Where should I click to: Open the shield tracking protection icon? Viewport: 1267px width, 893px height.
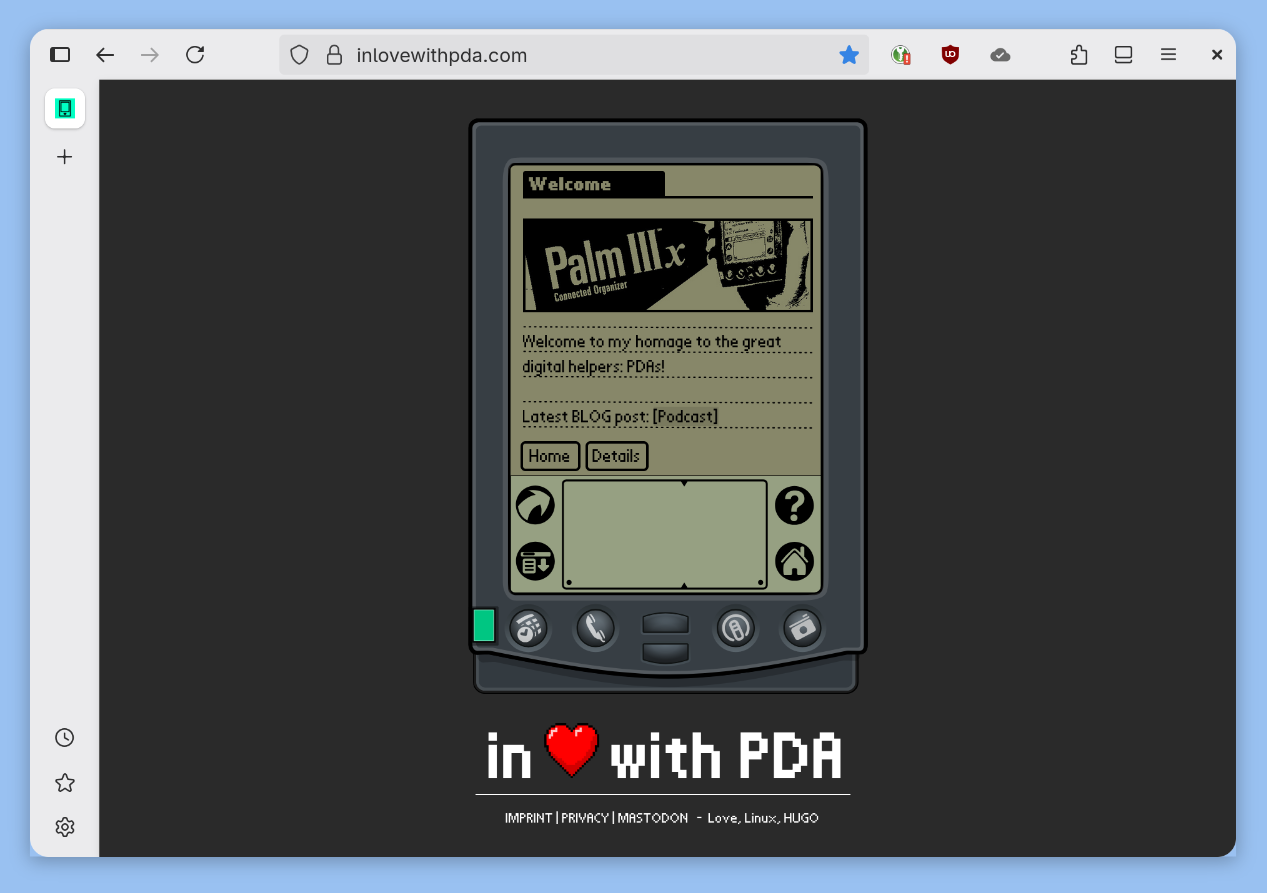point(299,55)
